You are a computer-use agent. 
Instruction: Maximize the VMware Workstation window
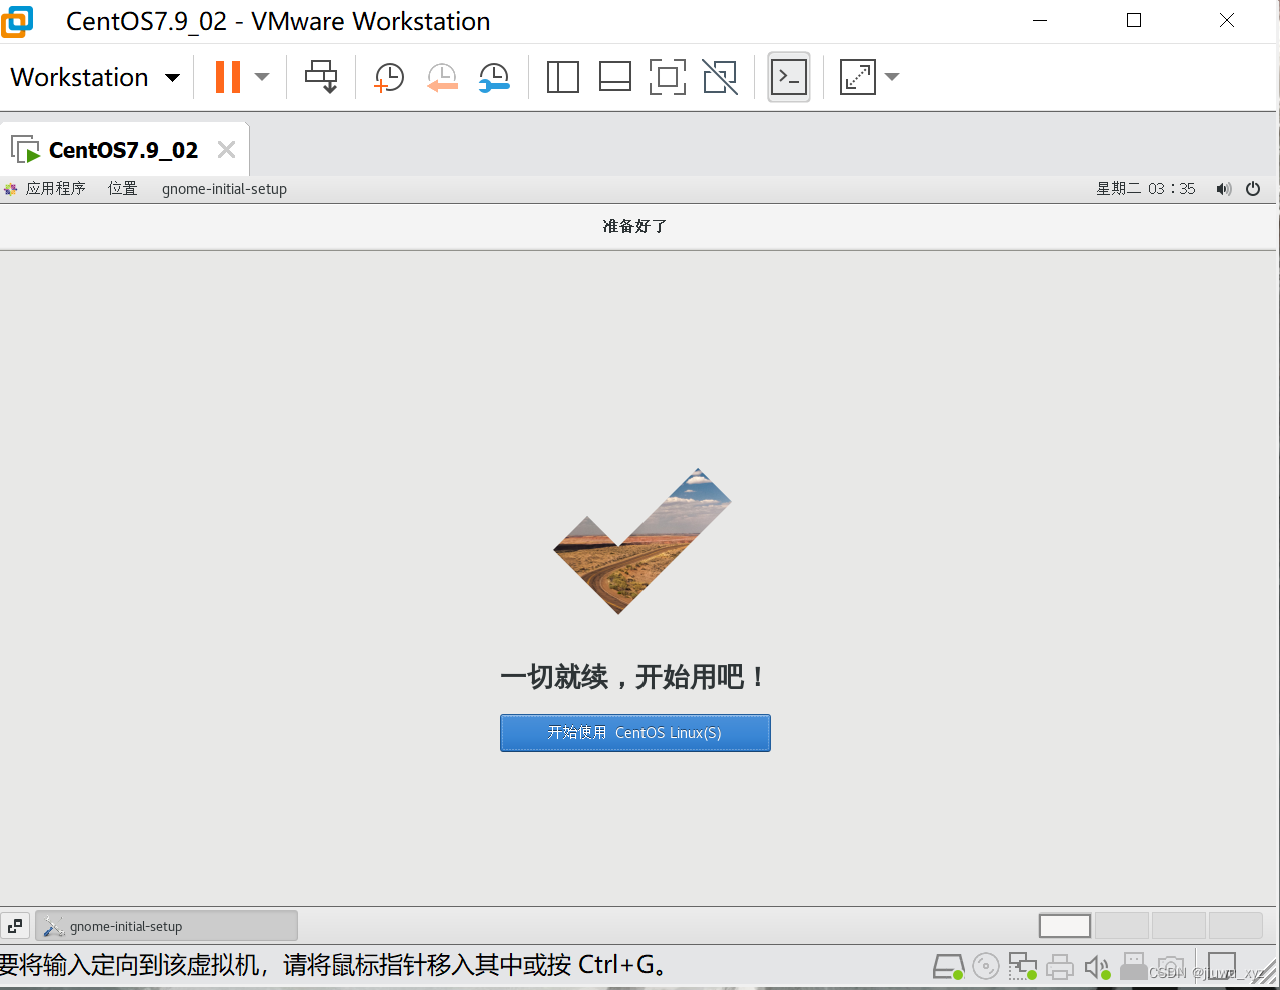point(1134,20)
